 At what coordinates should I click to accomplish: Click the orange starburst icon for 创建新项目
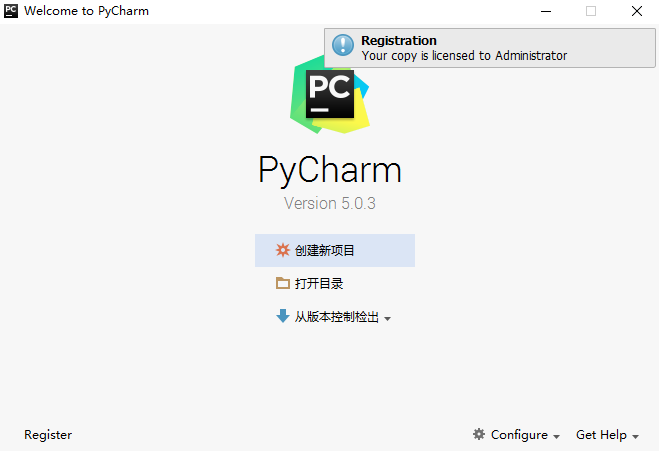[282, 250]
